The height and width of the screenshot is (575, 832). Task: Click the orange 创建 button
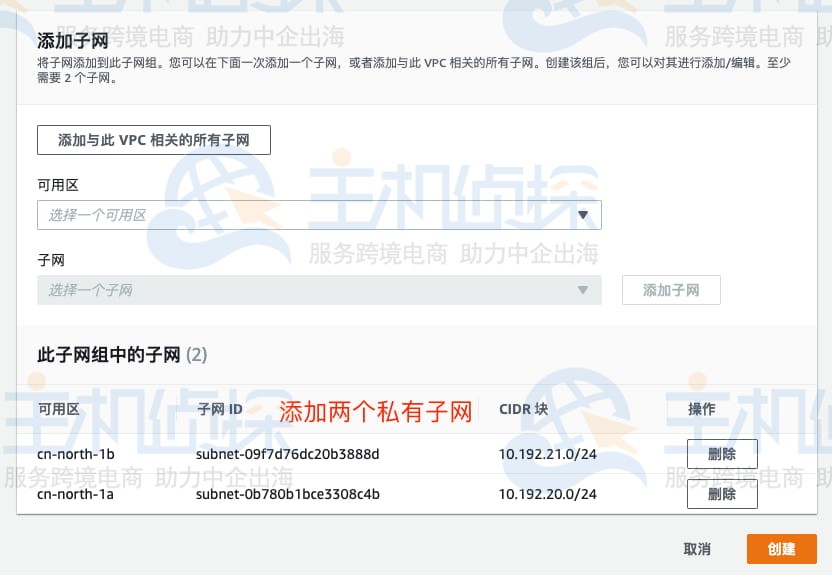pos(781,549)
